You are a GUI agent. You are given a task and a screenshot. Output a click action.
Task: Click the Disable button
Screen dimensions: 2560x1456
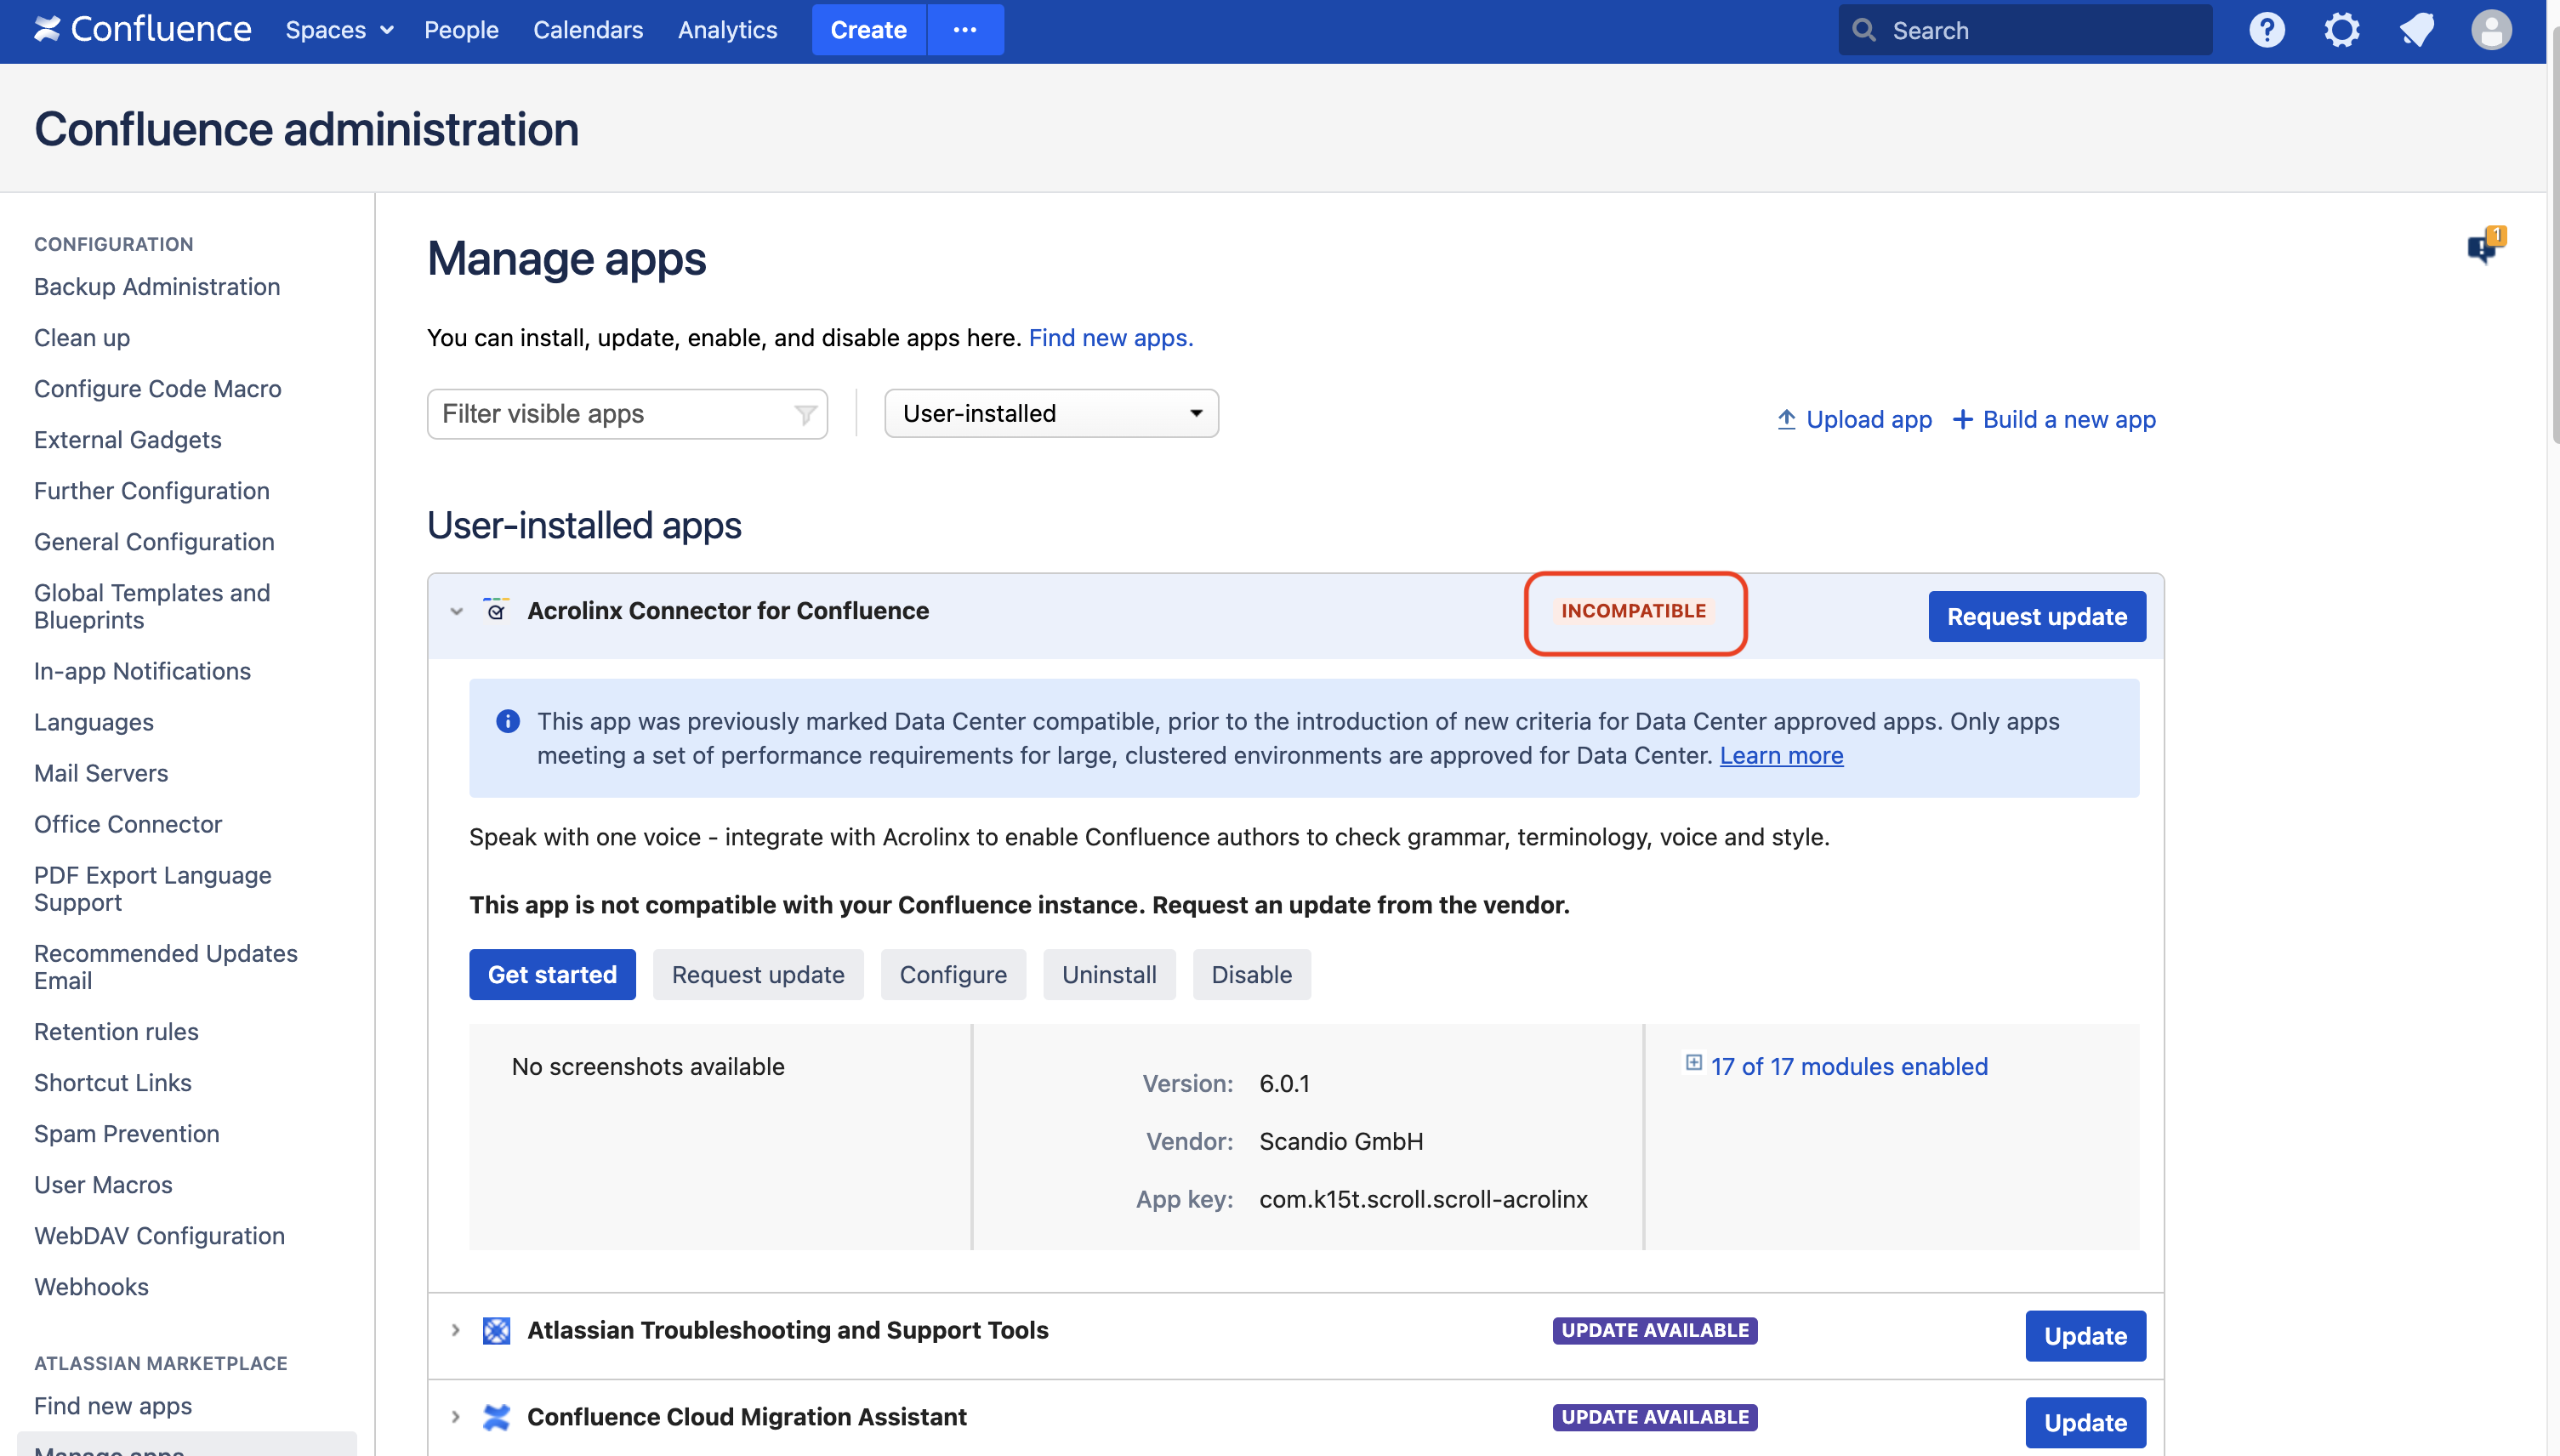click(1251, 974)
